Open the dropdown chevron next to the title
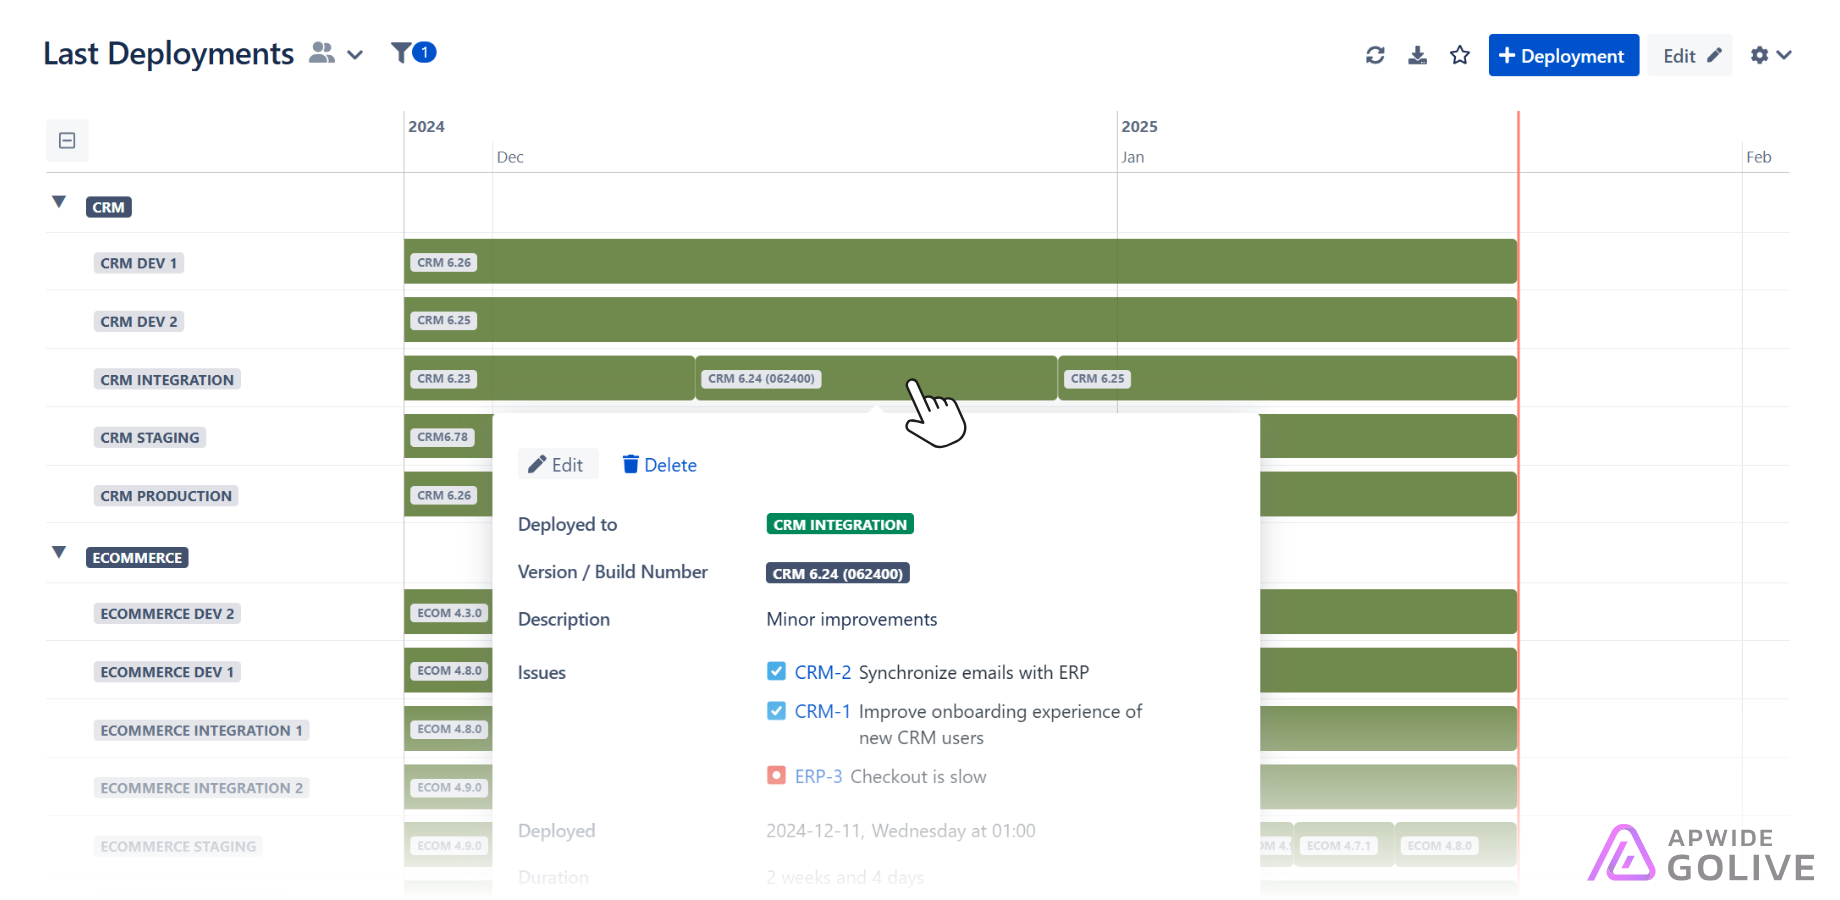 pyautogui.click(x=355, y=55)
